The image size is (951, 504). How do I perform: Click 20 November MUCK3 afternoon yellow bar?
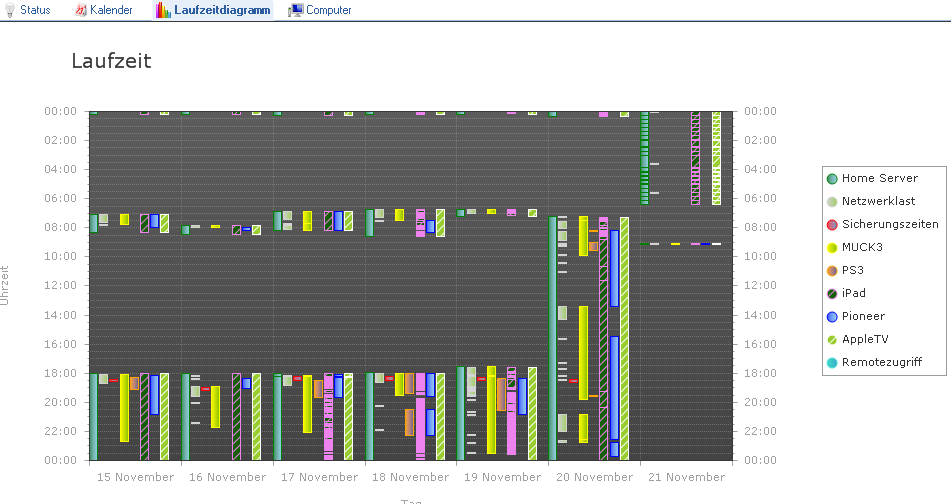pyautogui.click(x=583, y=353)
